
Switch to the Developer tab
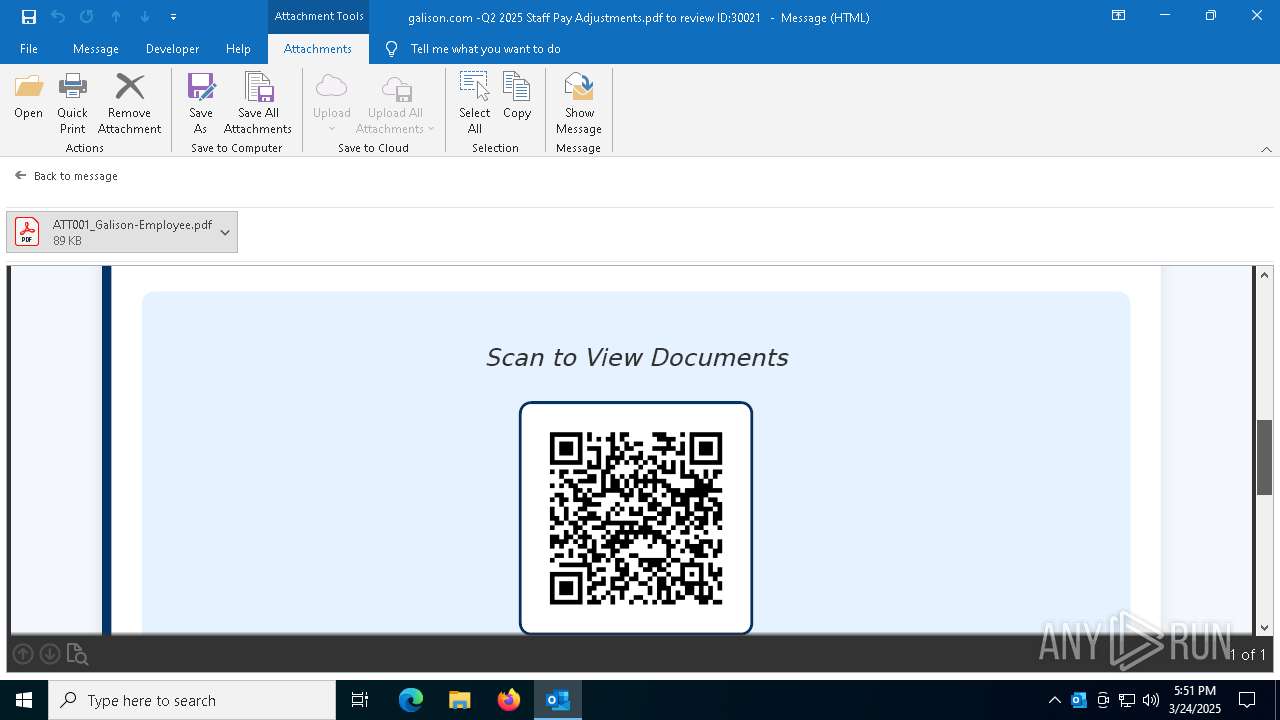(172, 49)
